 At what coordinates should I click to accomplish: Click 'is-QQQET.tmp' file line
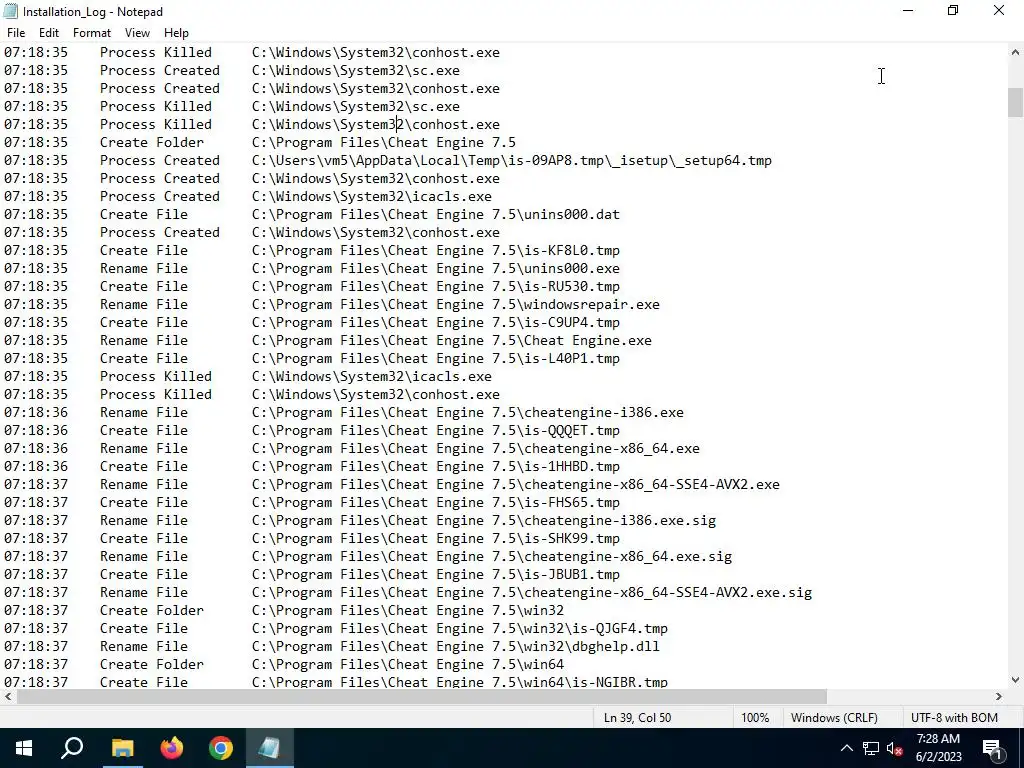coord(312,431)
